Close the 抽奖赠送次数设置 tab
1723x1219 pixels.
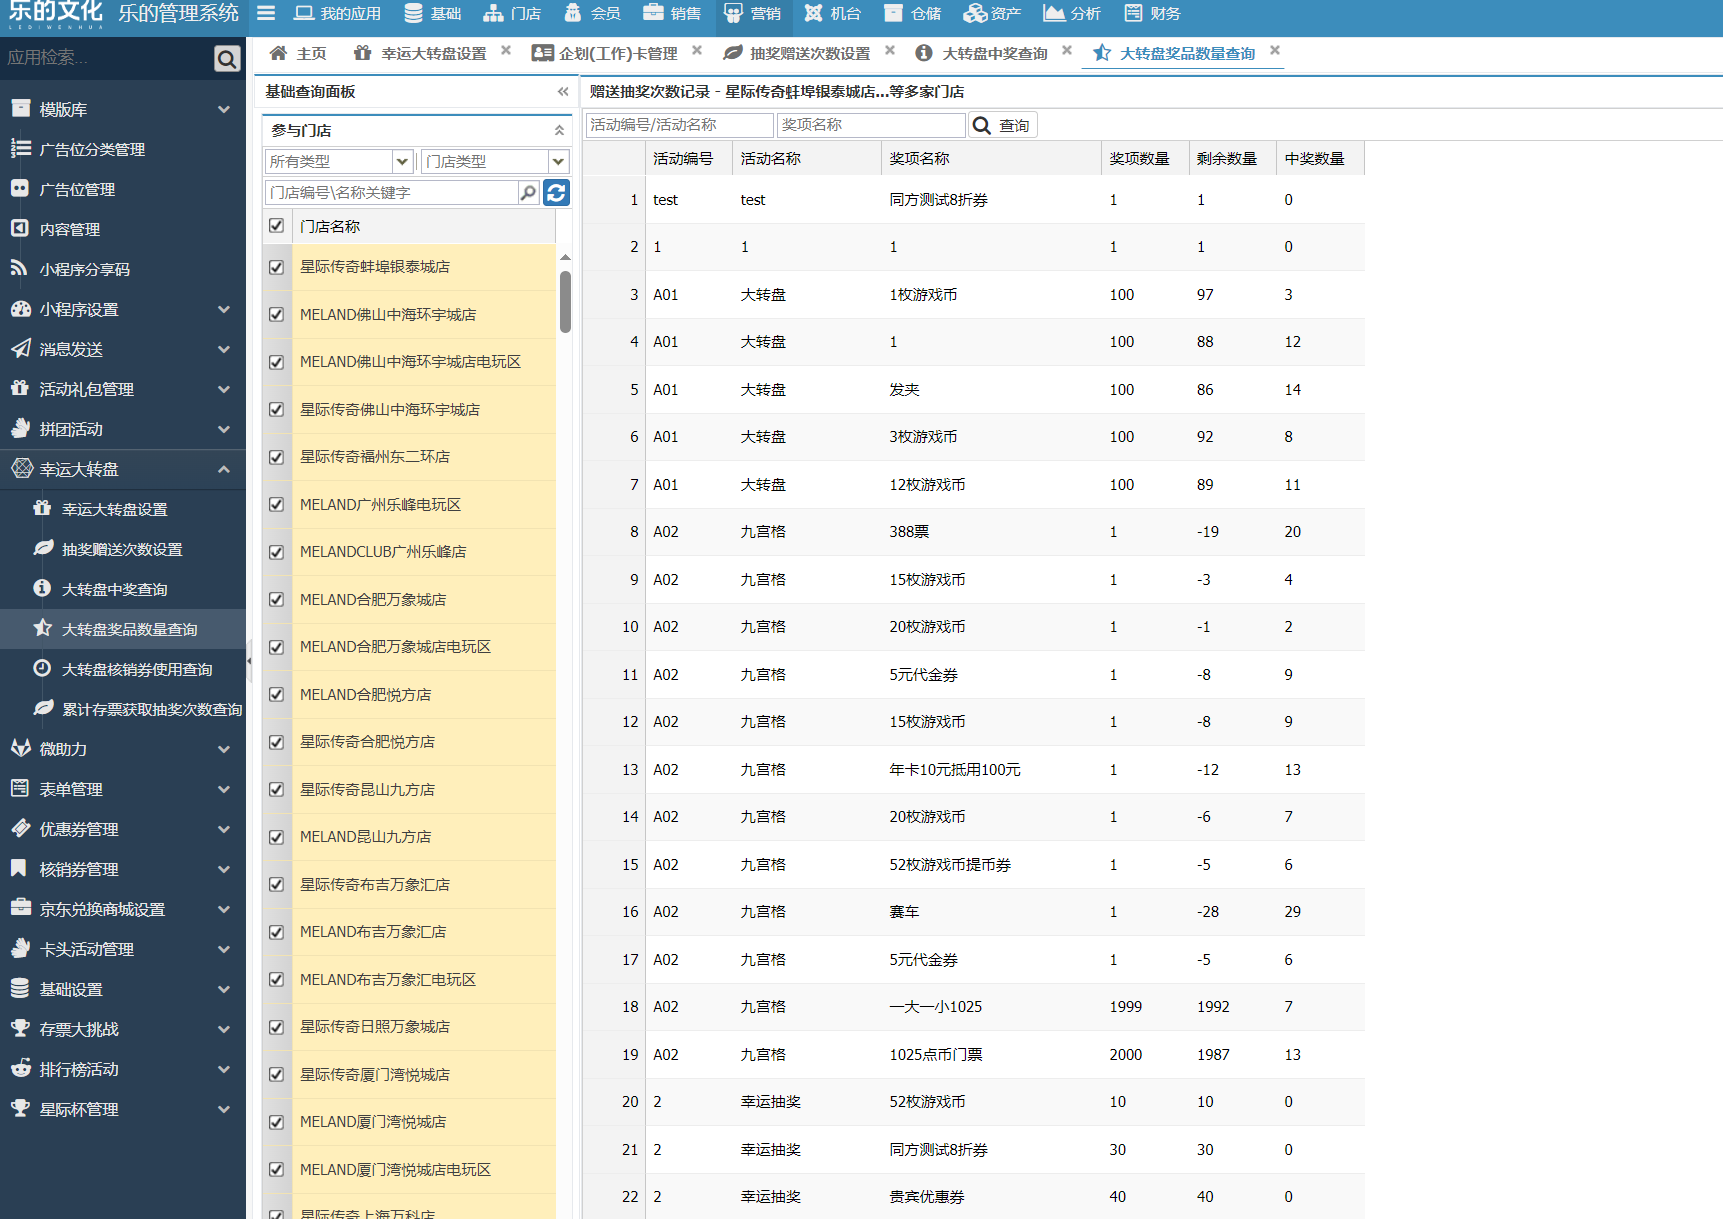(x=889, y=50)
